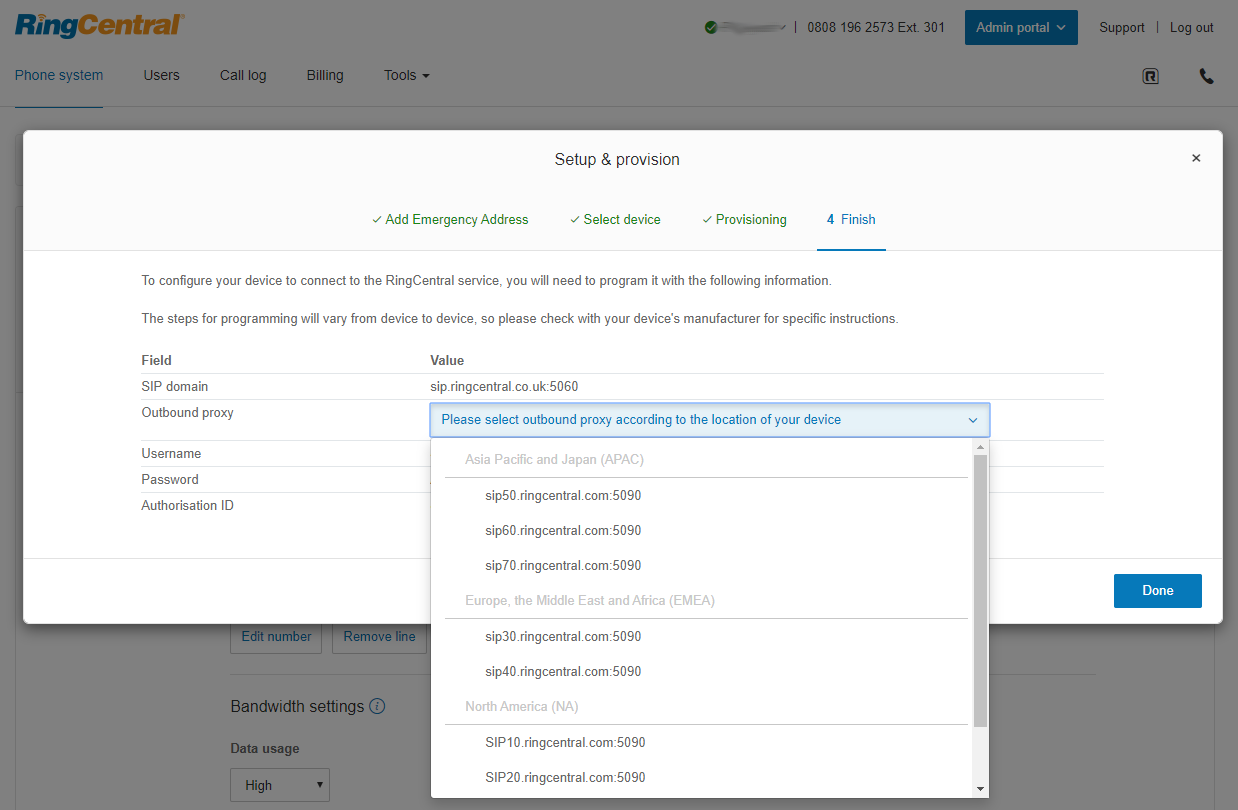The image size is (1238, 810).
Task: Click the info icon beside Bandwidth settings
Action: (377, 706)
